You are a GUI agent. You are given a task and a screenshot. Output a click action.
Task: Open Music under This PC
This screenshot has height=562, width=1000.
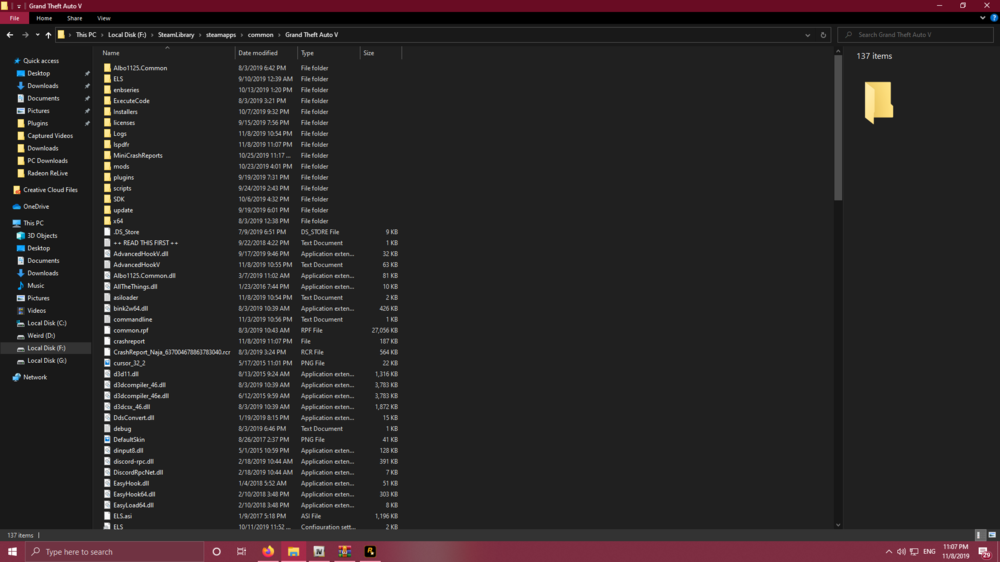pos(36,286)
